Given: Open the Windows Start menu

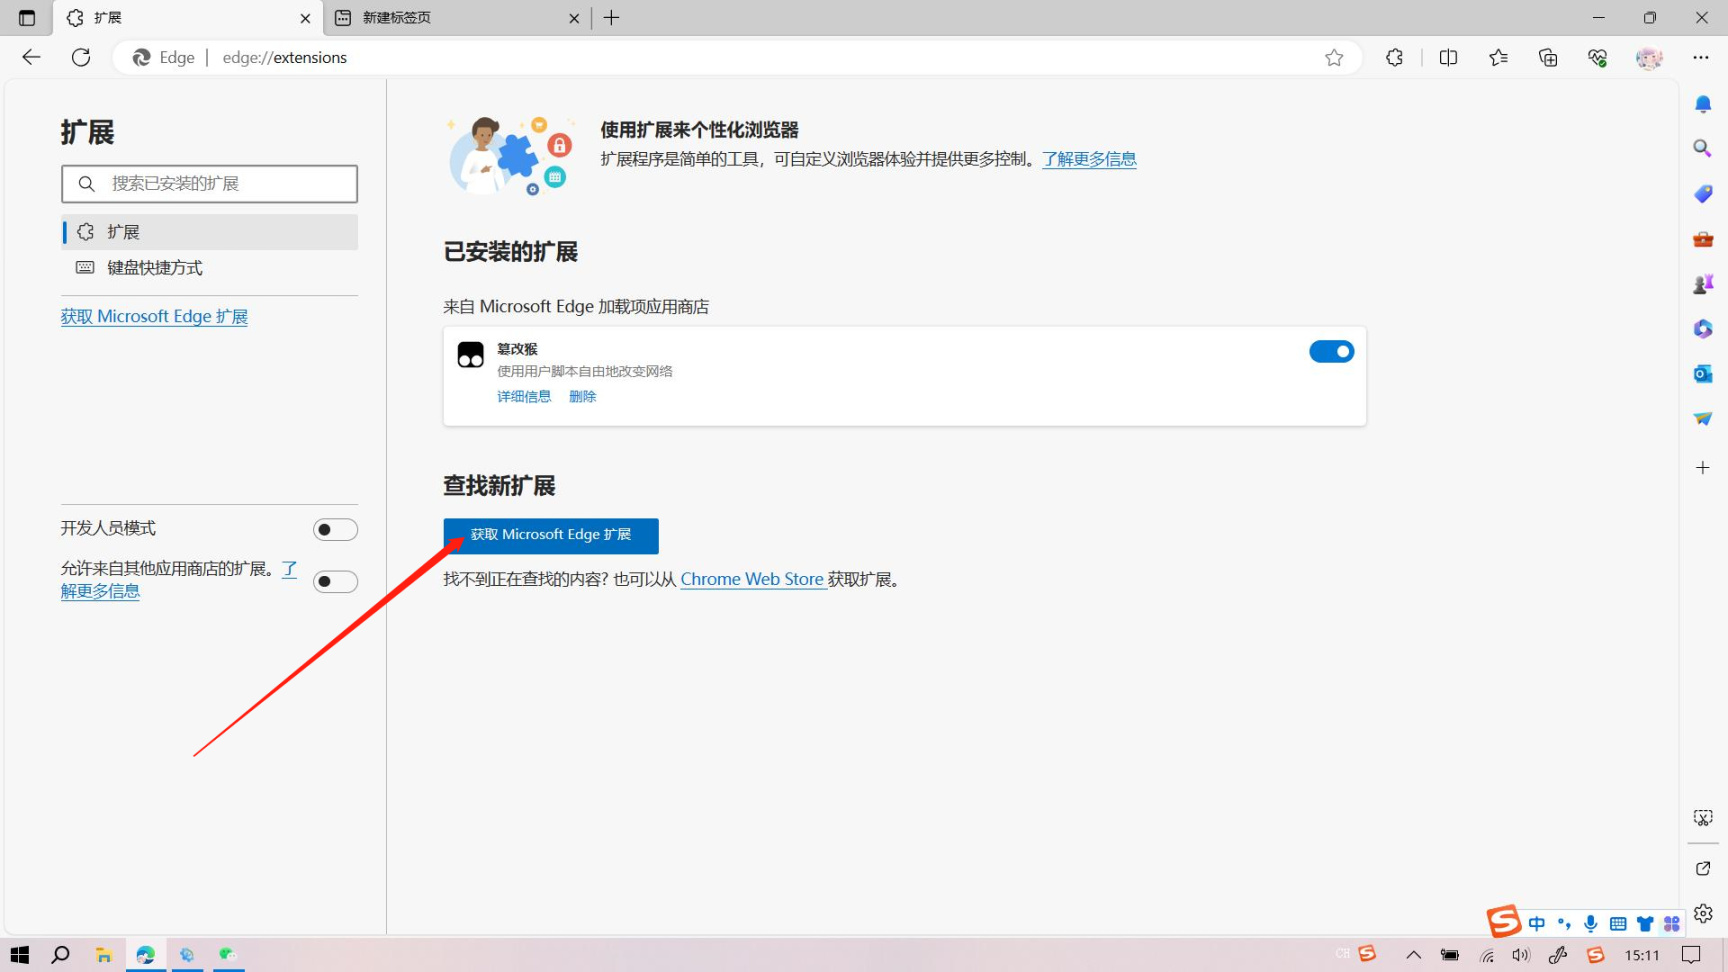Looking at the screenshot, I should [20, 955].
